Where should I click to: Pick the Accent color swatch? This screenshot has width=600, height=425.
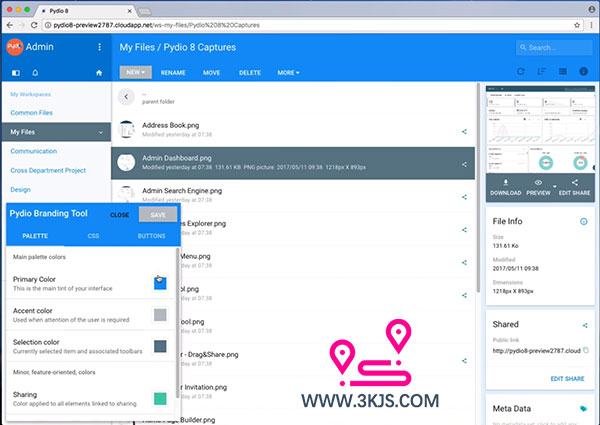coord(160,315)
